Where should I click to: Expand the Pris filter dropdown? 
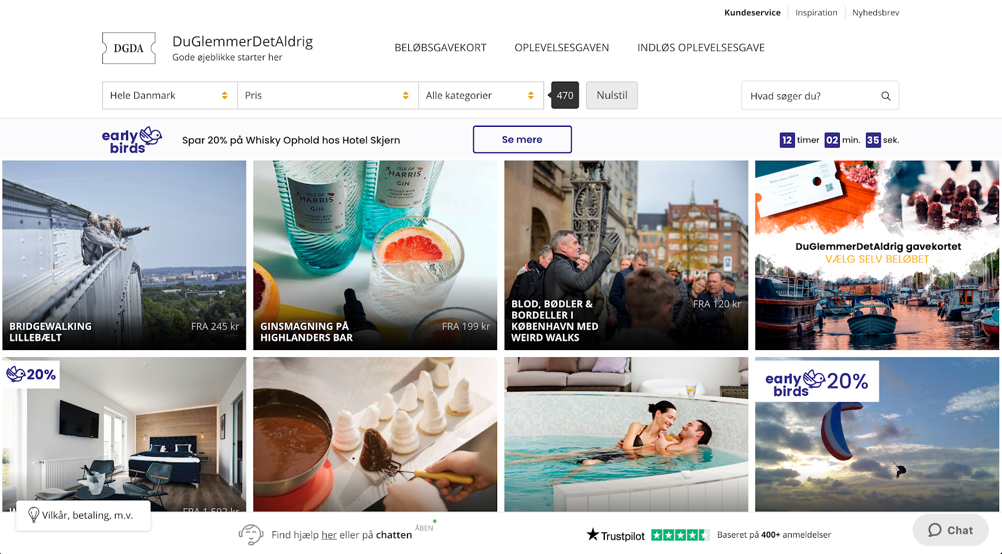(x=327, y=96)
